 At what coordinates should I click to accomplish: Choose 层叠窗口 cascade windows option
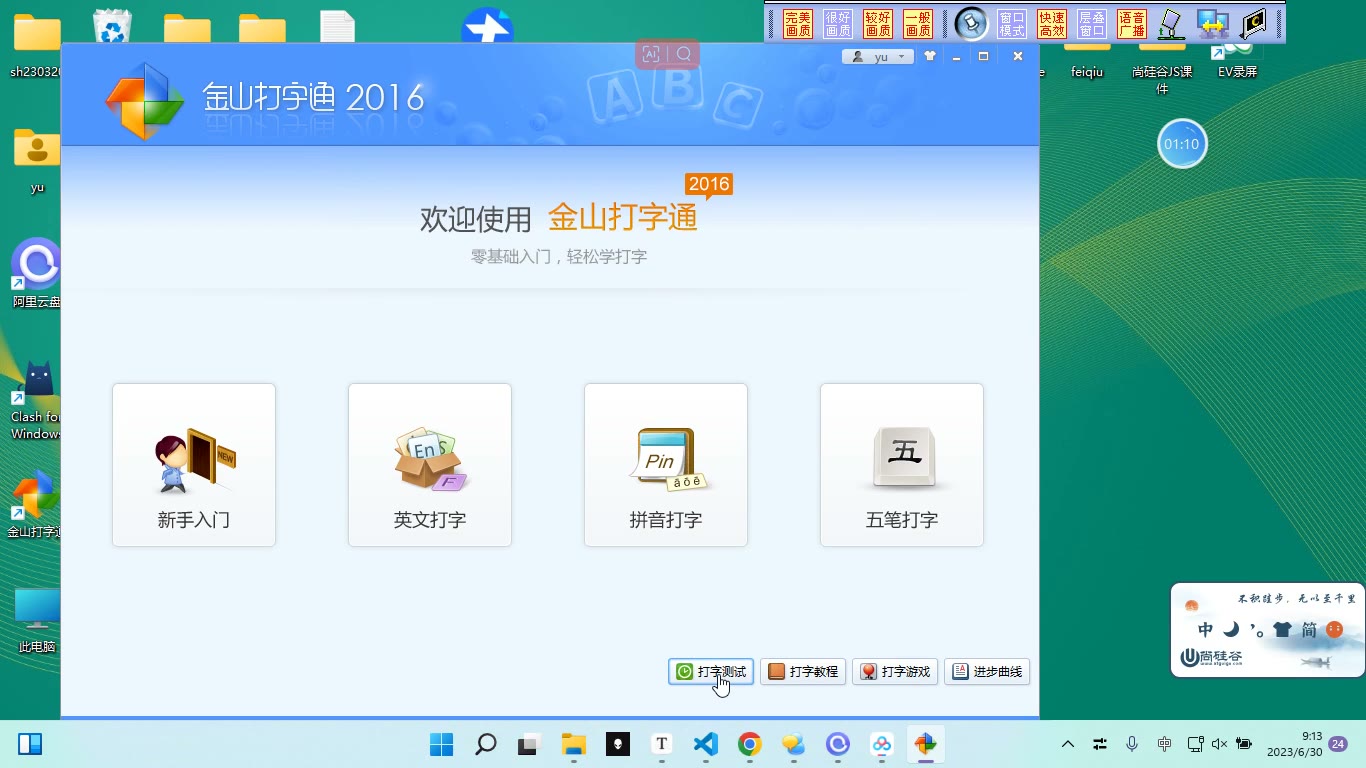[1092, 24]
